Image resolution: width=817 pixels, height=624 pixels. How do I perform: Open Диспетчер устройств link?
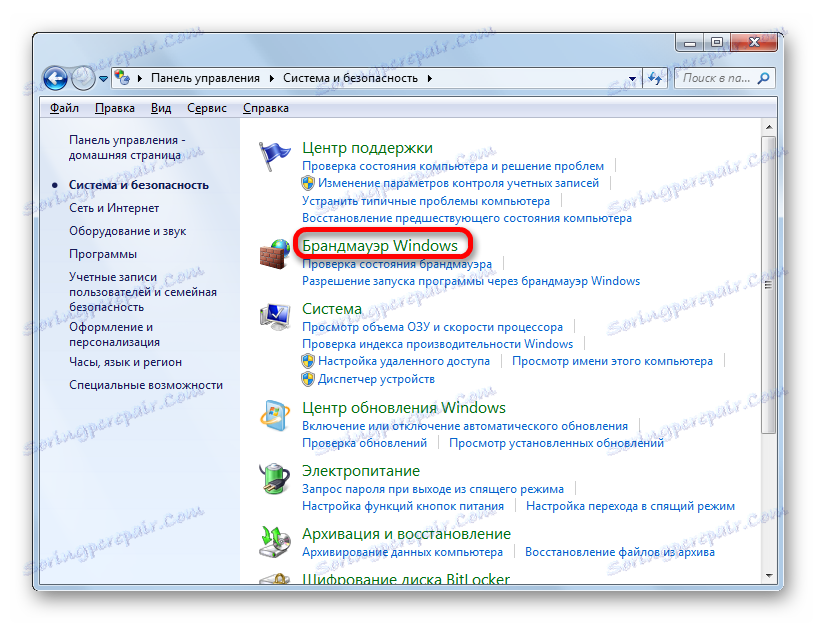click(x=376, y=379)
